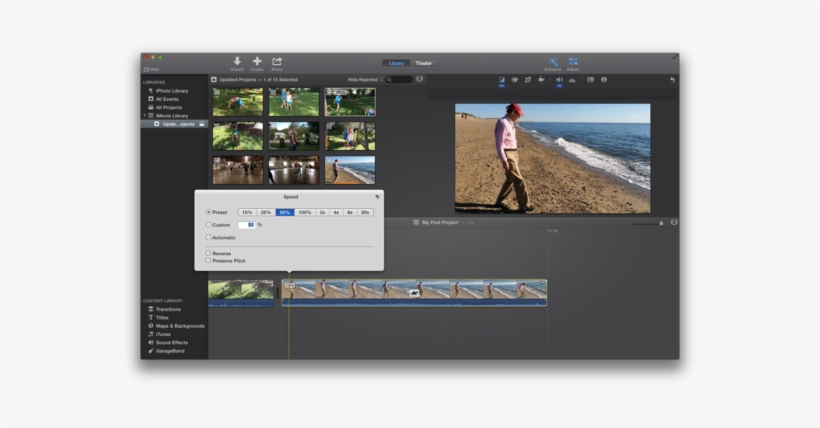Collapse the iMovie Library disclosure triangle

145,116
